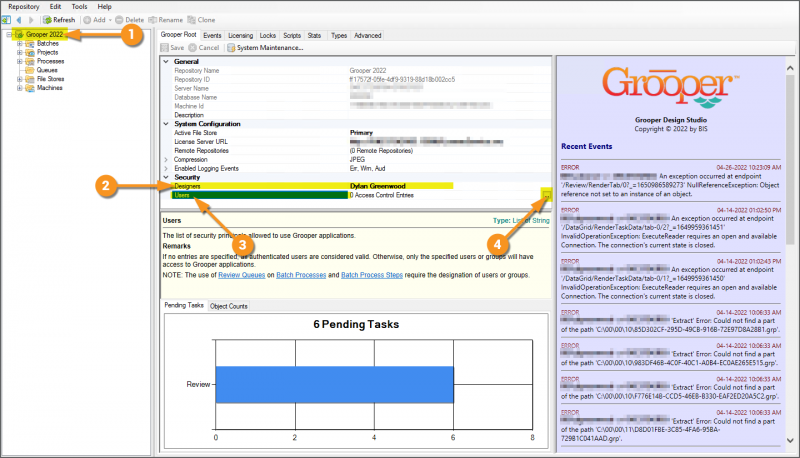Open the Batch Process Steps help link

coord(372,275)
